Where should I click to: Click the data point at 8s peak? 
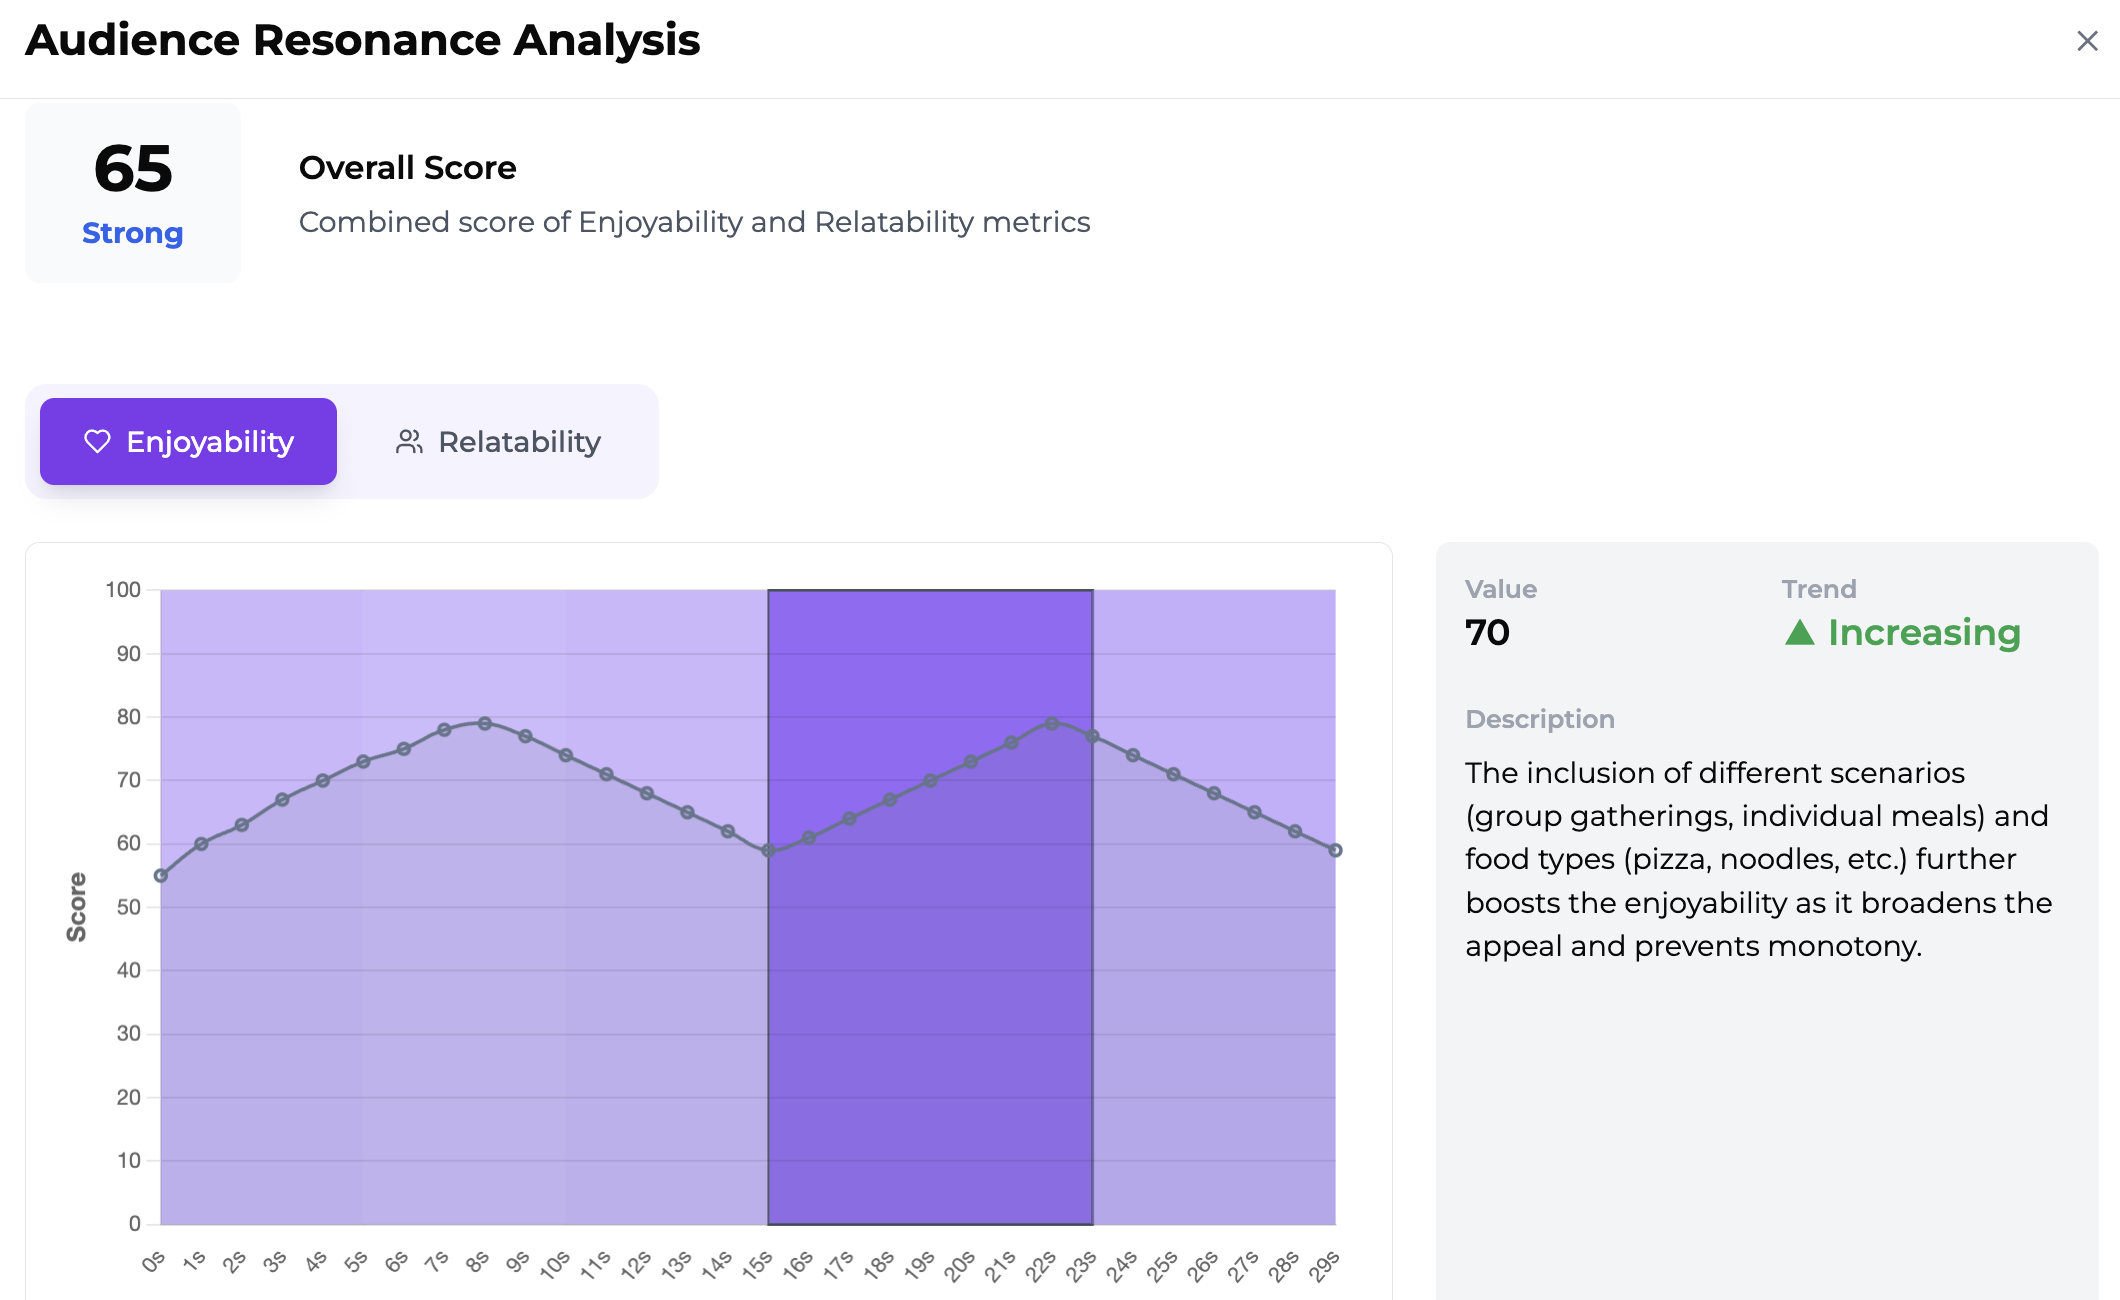485,723
